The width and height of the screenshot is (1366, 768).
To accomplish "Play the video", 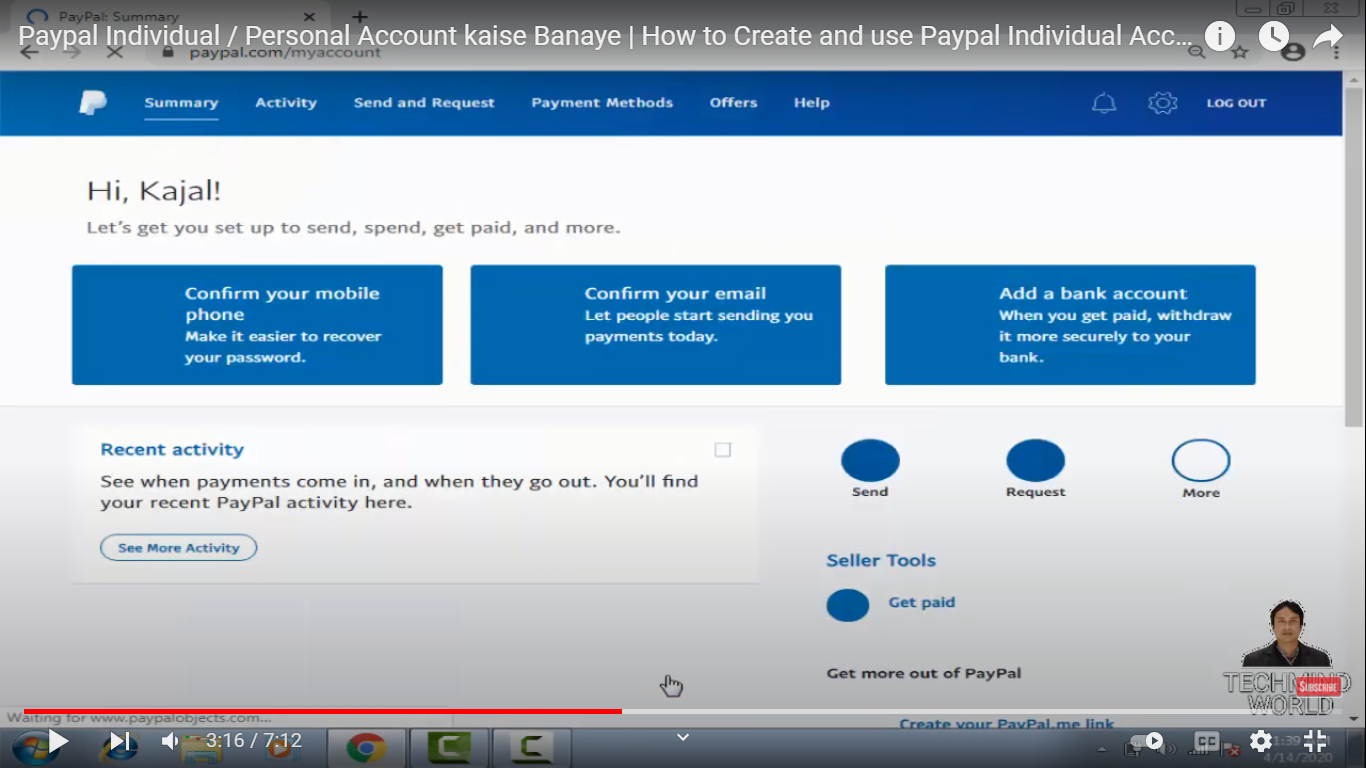I will [58, 741].
